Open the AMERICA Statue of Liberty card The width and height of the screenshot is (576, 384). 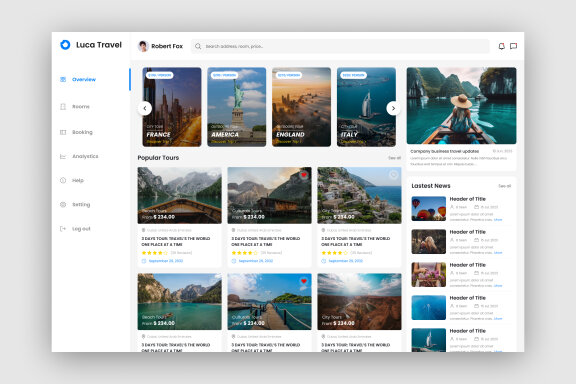[237, 107]
